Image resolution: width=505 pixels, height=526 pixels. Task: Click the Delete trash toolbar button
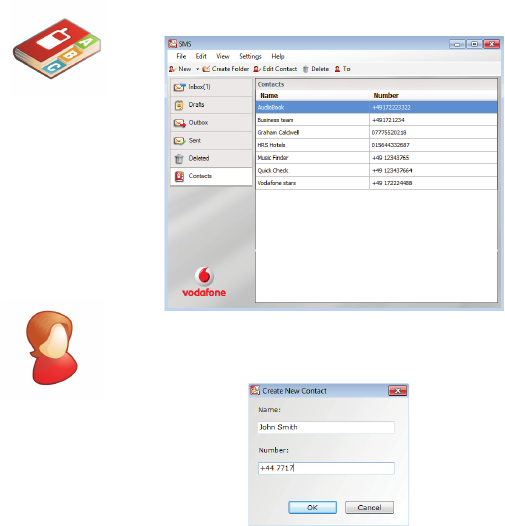point(315,69)
